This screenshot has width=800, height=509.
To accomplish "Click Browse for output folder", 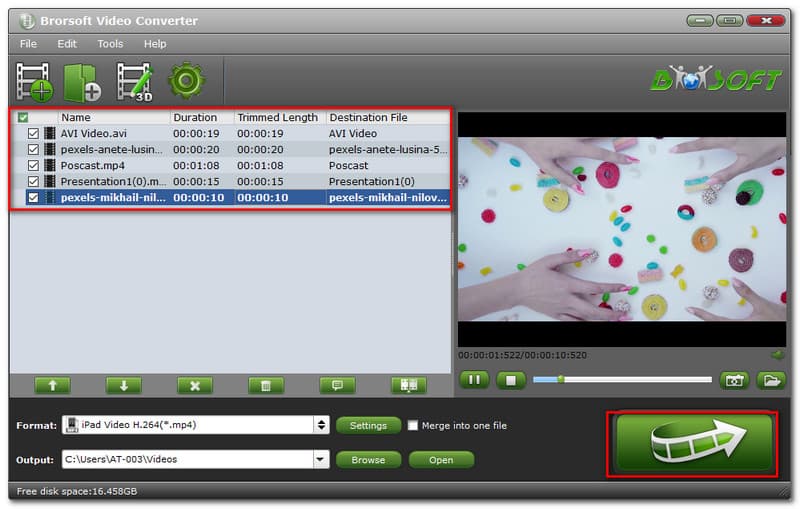I will click(368, 460).
